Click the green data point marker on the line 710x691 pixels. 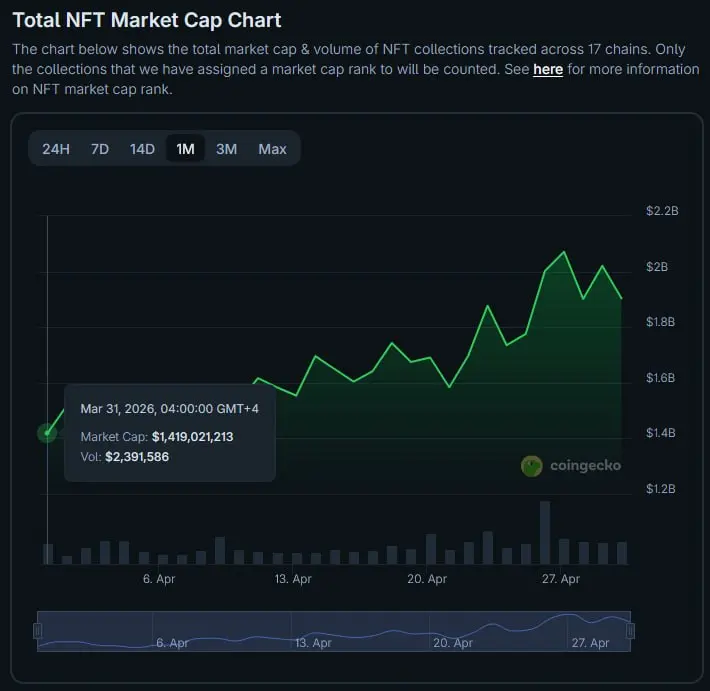point(47,433)
